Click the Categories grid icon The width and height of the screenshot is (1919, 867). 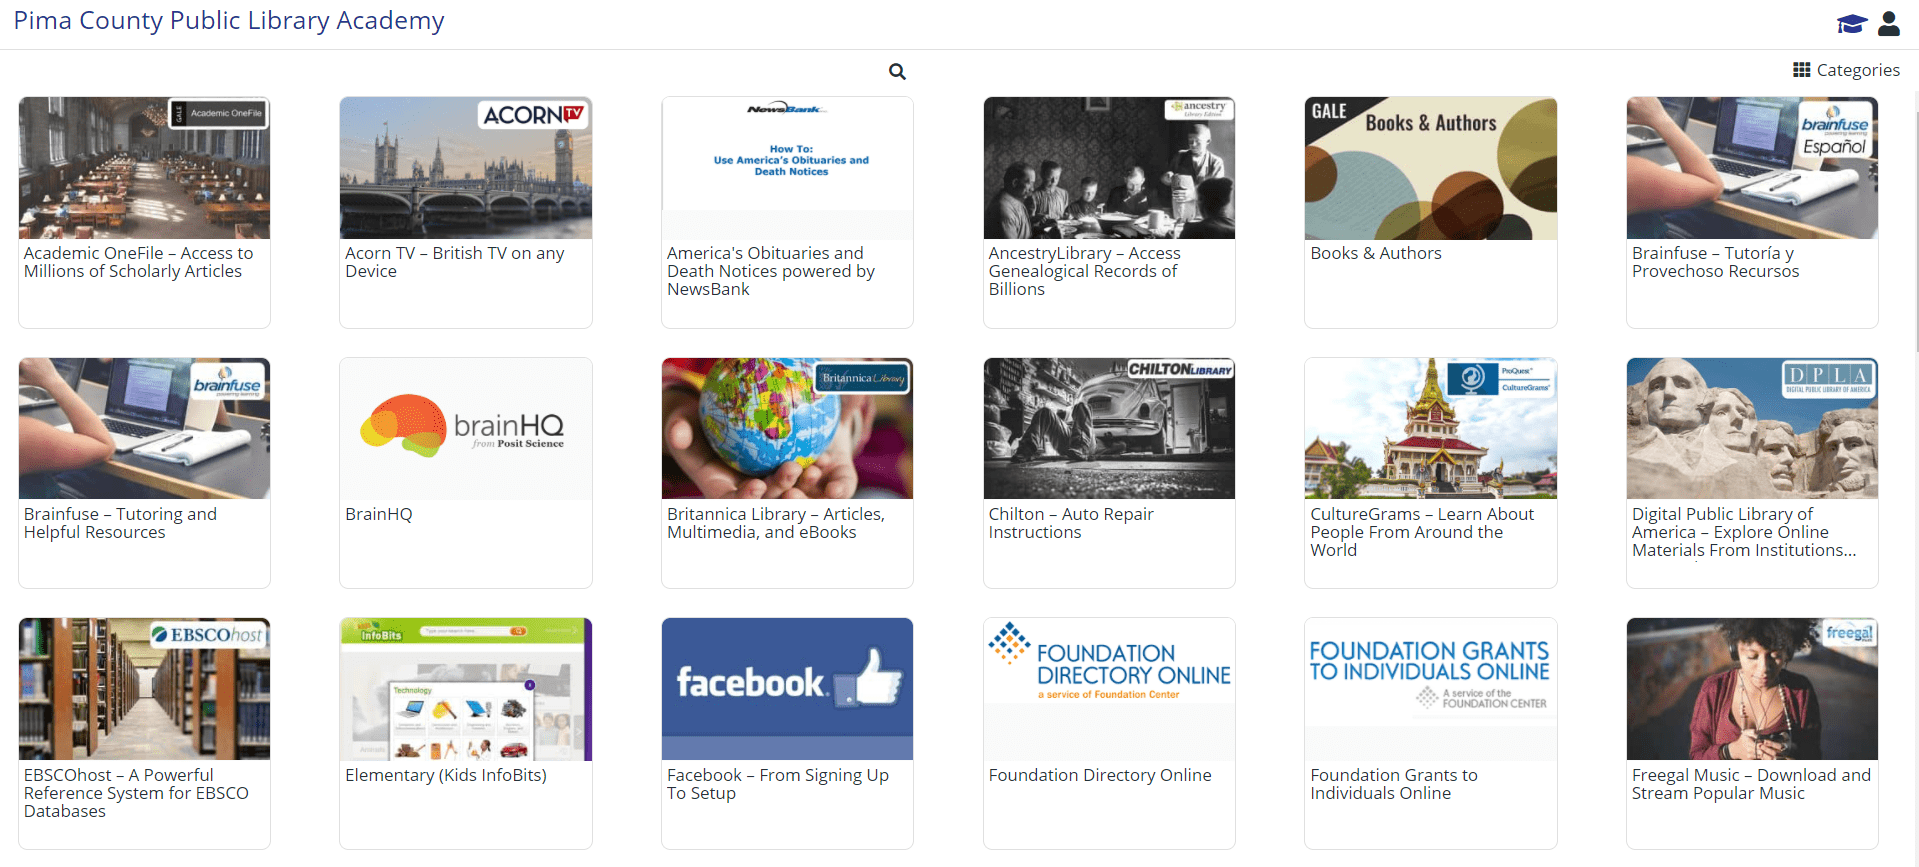(1801, 69)
